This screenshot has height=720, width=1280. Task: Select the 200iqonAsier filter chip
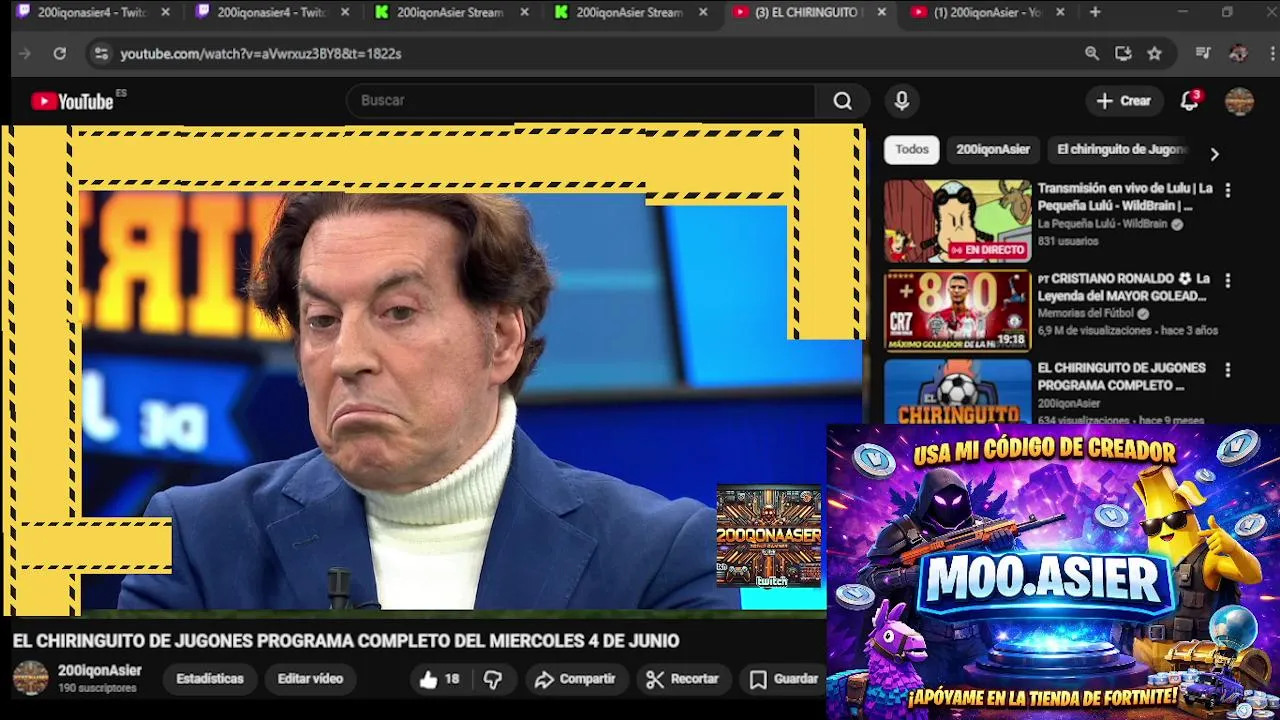[x=992, y=150]
